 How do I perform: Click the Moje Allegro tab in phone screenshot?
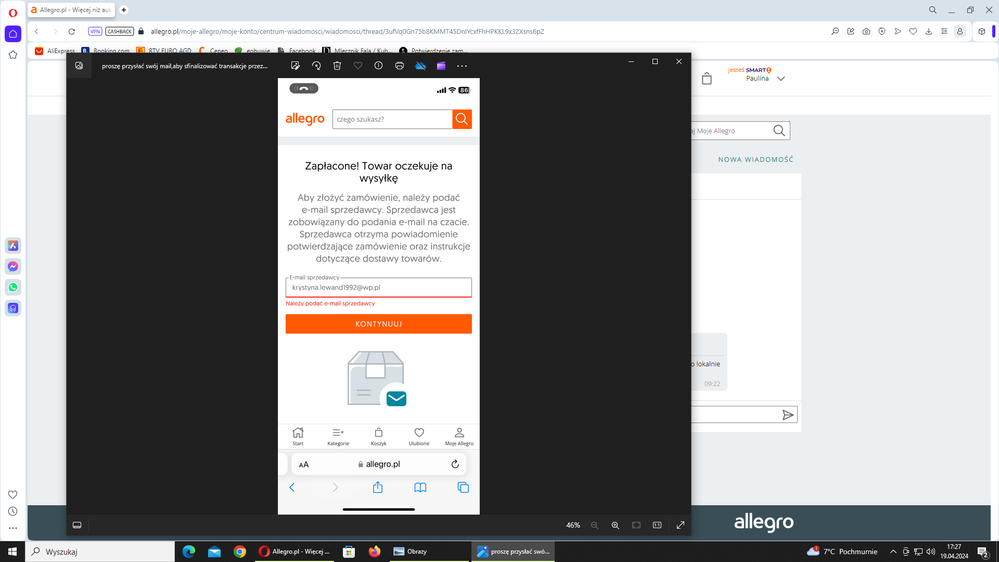459,436
